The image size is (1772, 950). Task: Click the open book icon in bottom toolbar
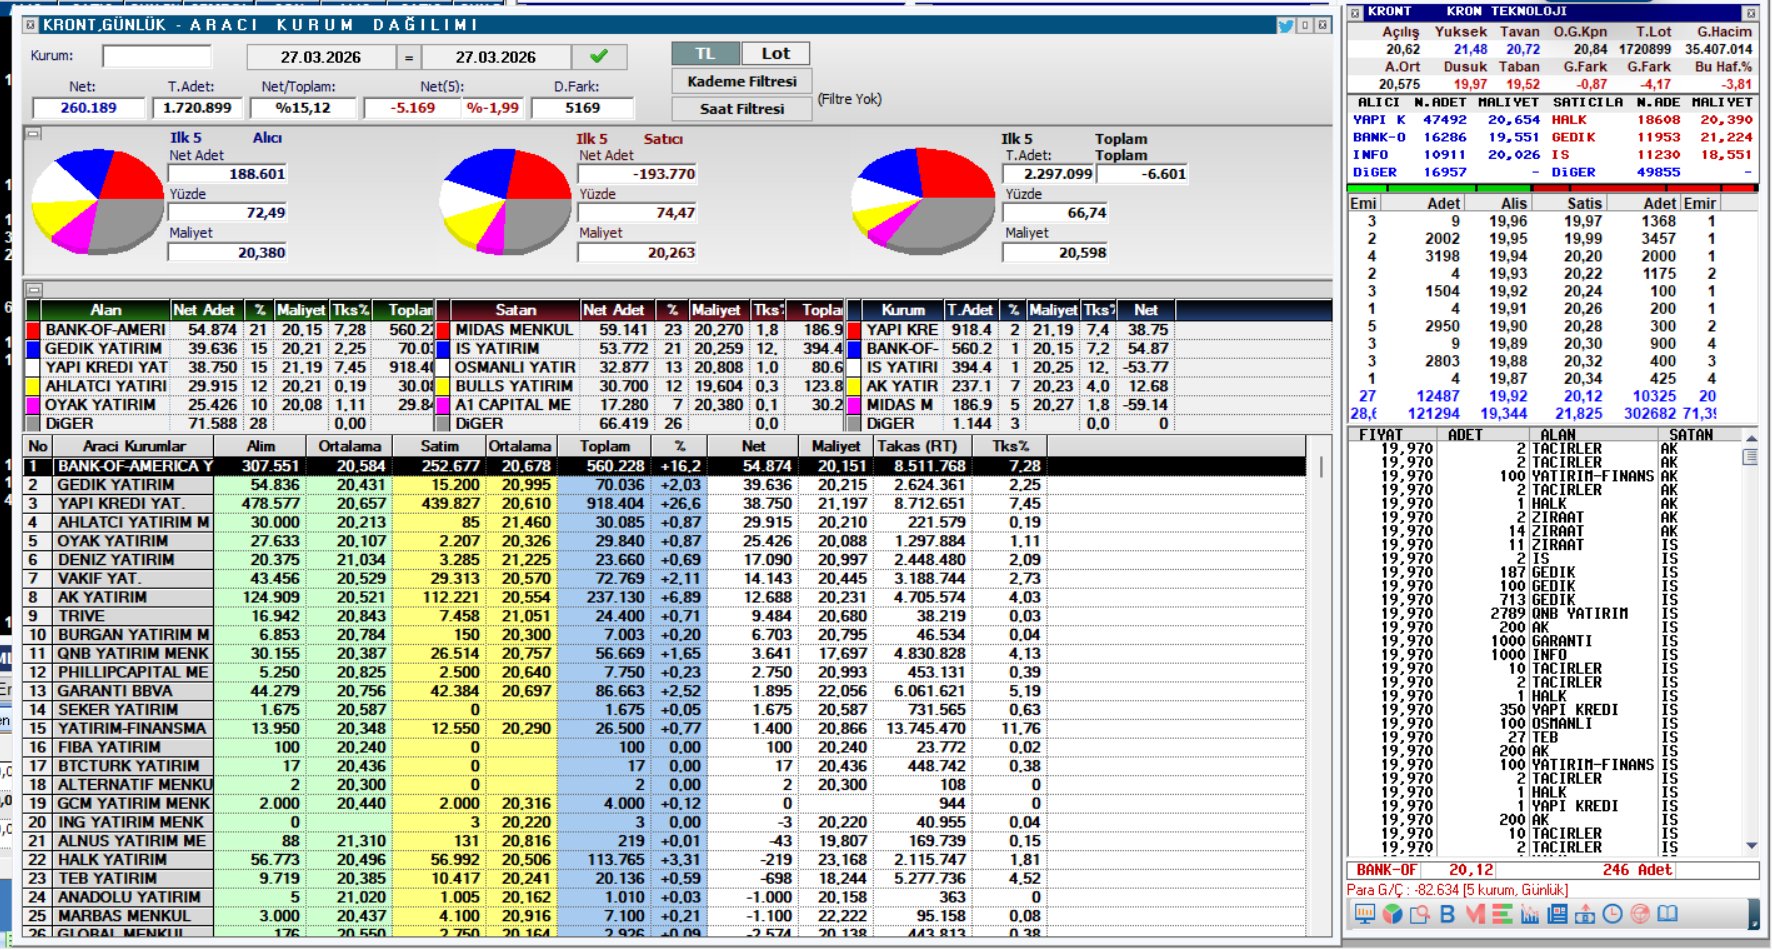click(x=1667, y=914)
